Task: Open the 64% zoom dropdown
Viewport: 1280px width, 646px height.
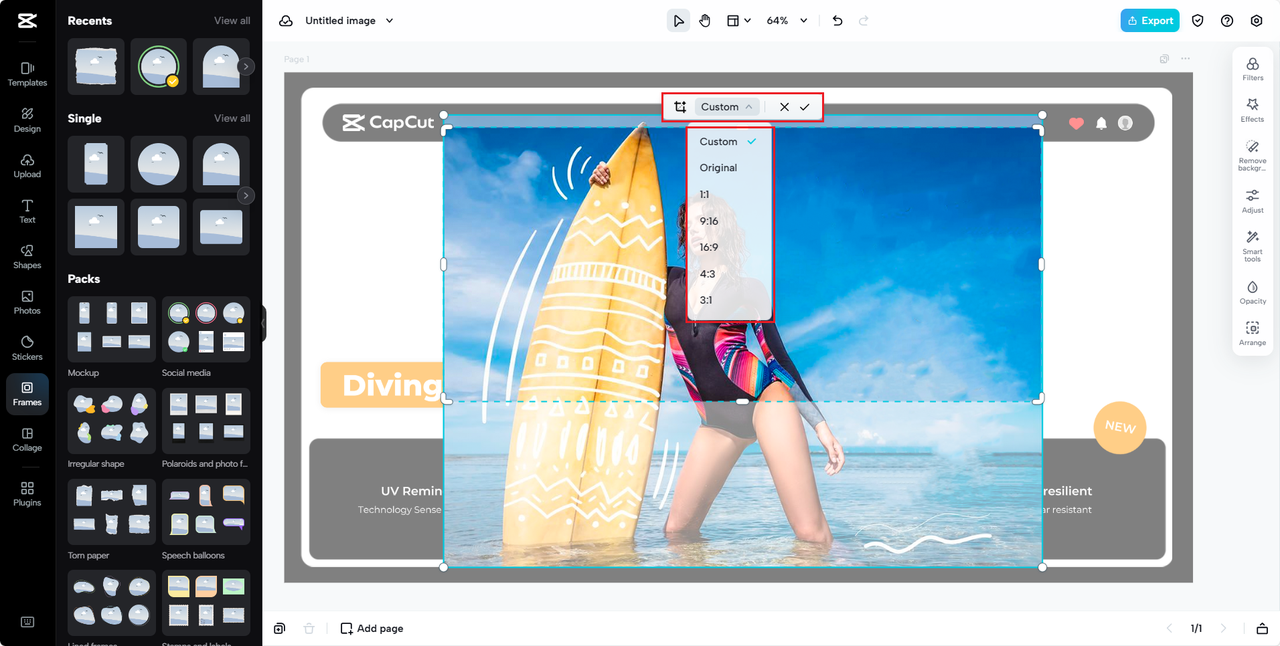Action: tap(787, 21)
